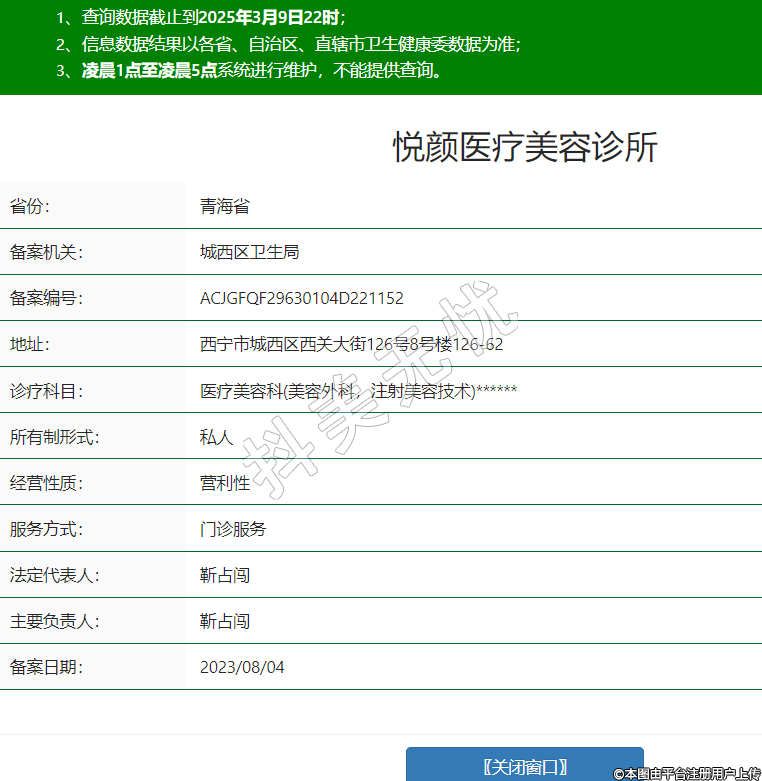Click the 青海省 province value

[224, 206]
